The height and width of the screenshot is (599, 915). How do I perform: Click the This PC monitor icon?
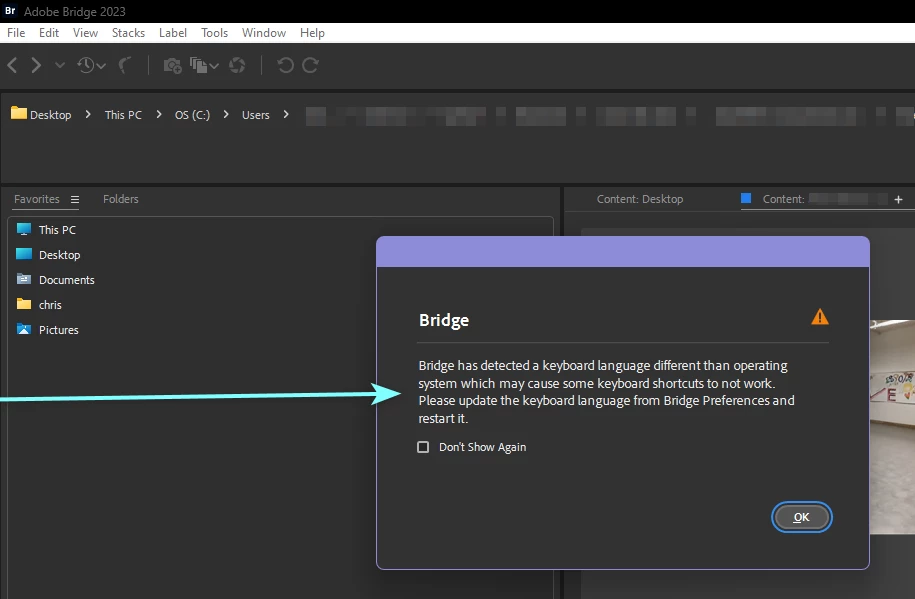(x=24, y=229)
